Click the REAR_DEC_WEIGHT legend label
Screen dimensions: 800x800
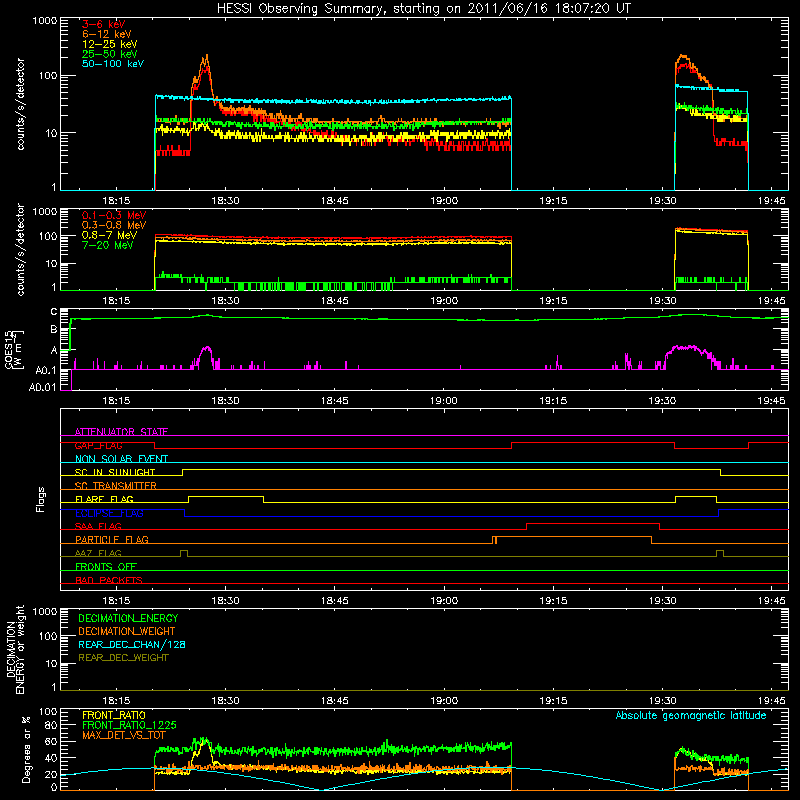[123, 658]
